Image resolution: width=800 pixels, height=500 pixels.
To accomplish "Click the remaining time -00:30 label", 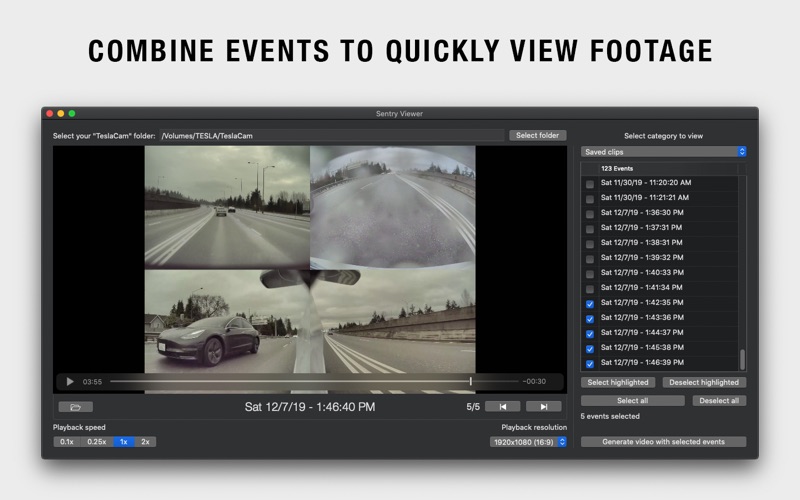I will click(x=534, y=381).
